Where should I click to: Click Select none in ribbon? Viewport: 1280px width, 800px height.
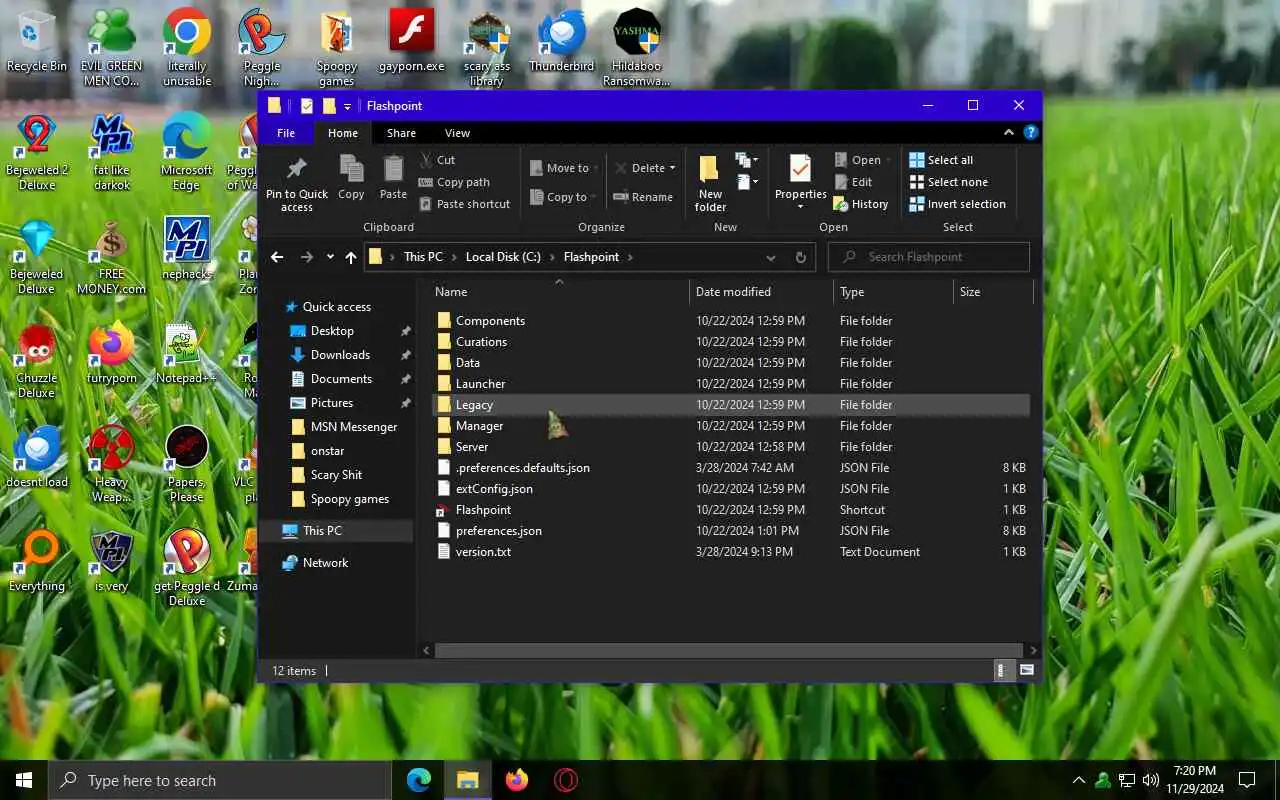tap(948, 182)
